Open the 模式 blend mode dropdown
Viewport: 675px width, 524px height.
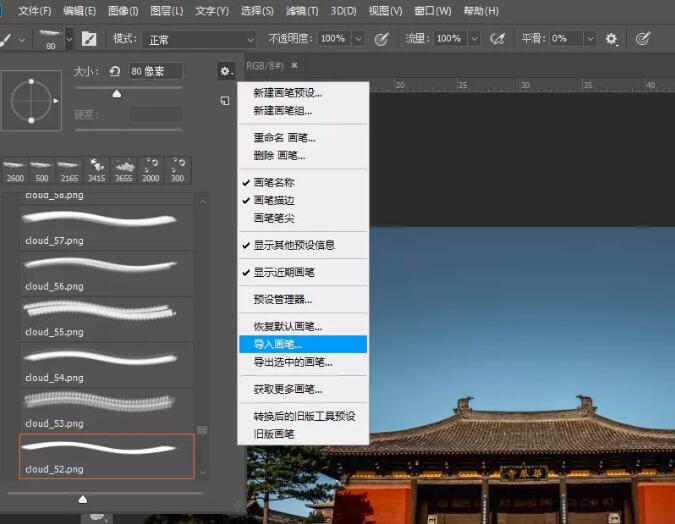[x=195, y=39]
